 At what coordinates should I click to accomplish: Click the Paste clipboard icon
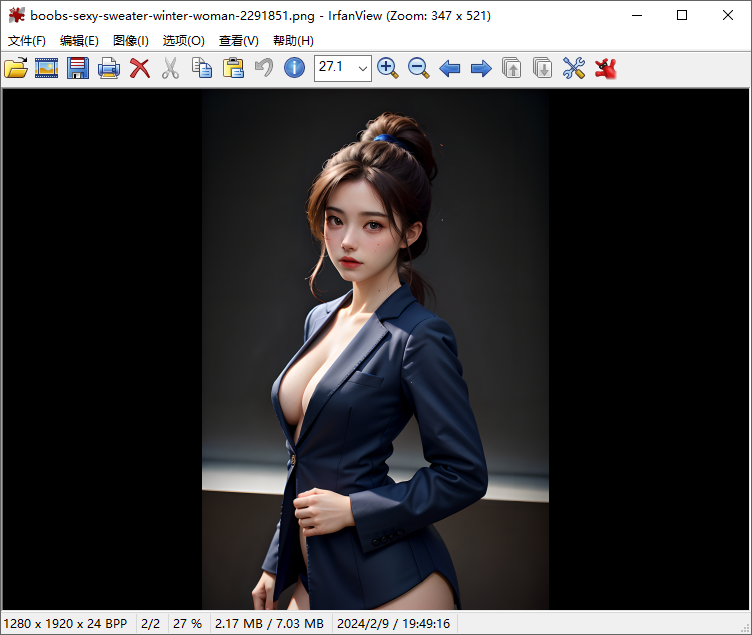click(x=233, y=68)
